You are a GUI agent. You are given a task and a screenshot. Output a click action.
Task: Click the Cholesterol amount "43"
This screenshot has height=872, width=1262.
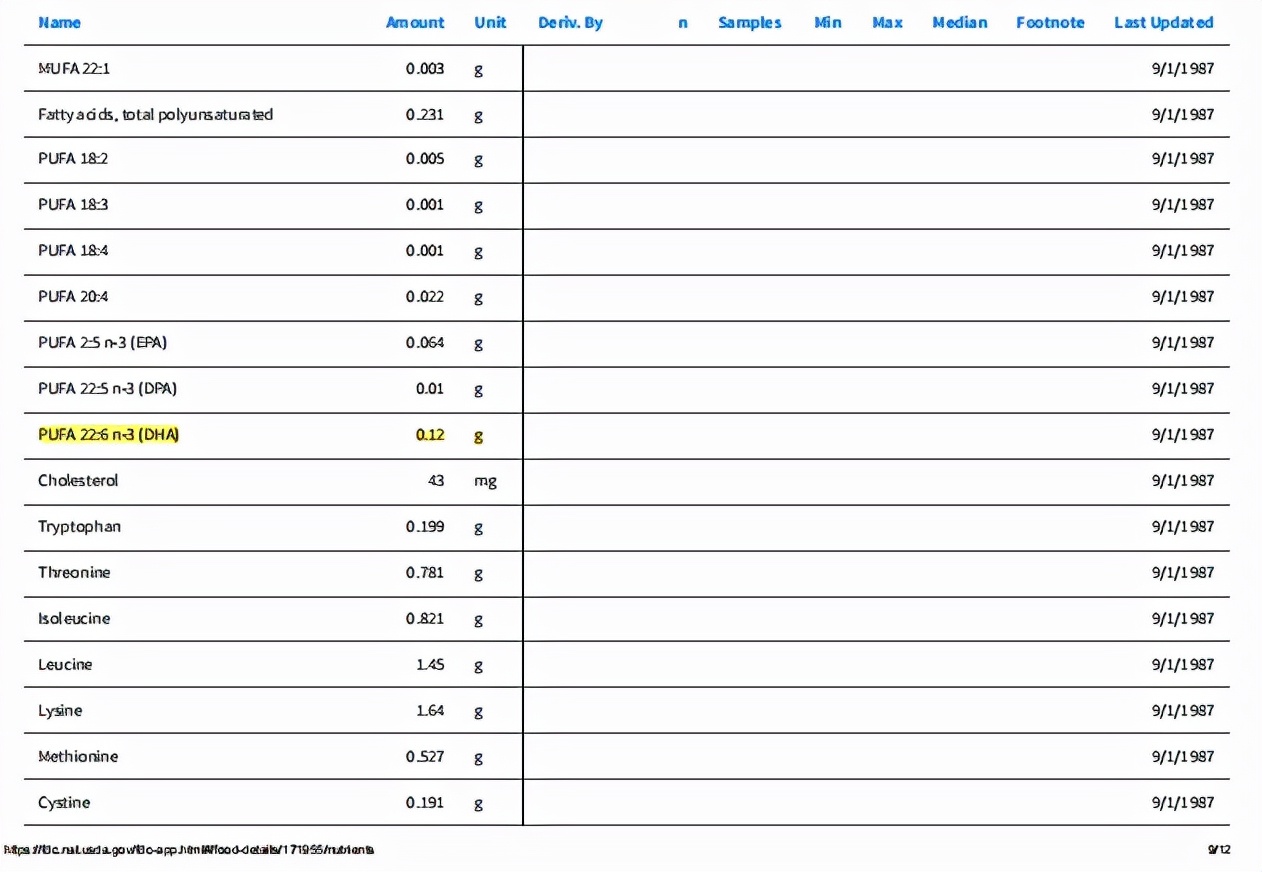(x=436, y=480)
